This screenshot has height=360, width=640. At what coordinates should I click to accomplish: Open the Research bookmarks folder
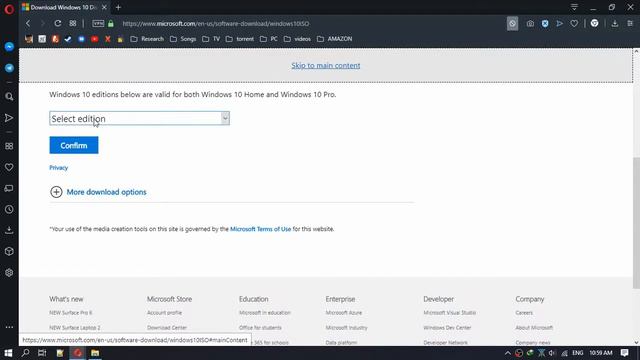tap(147, 39)
